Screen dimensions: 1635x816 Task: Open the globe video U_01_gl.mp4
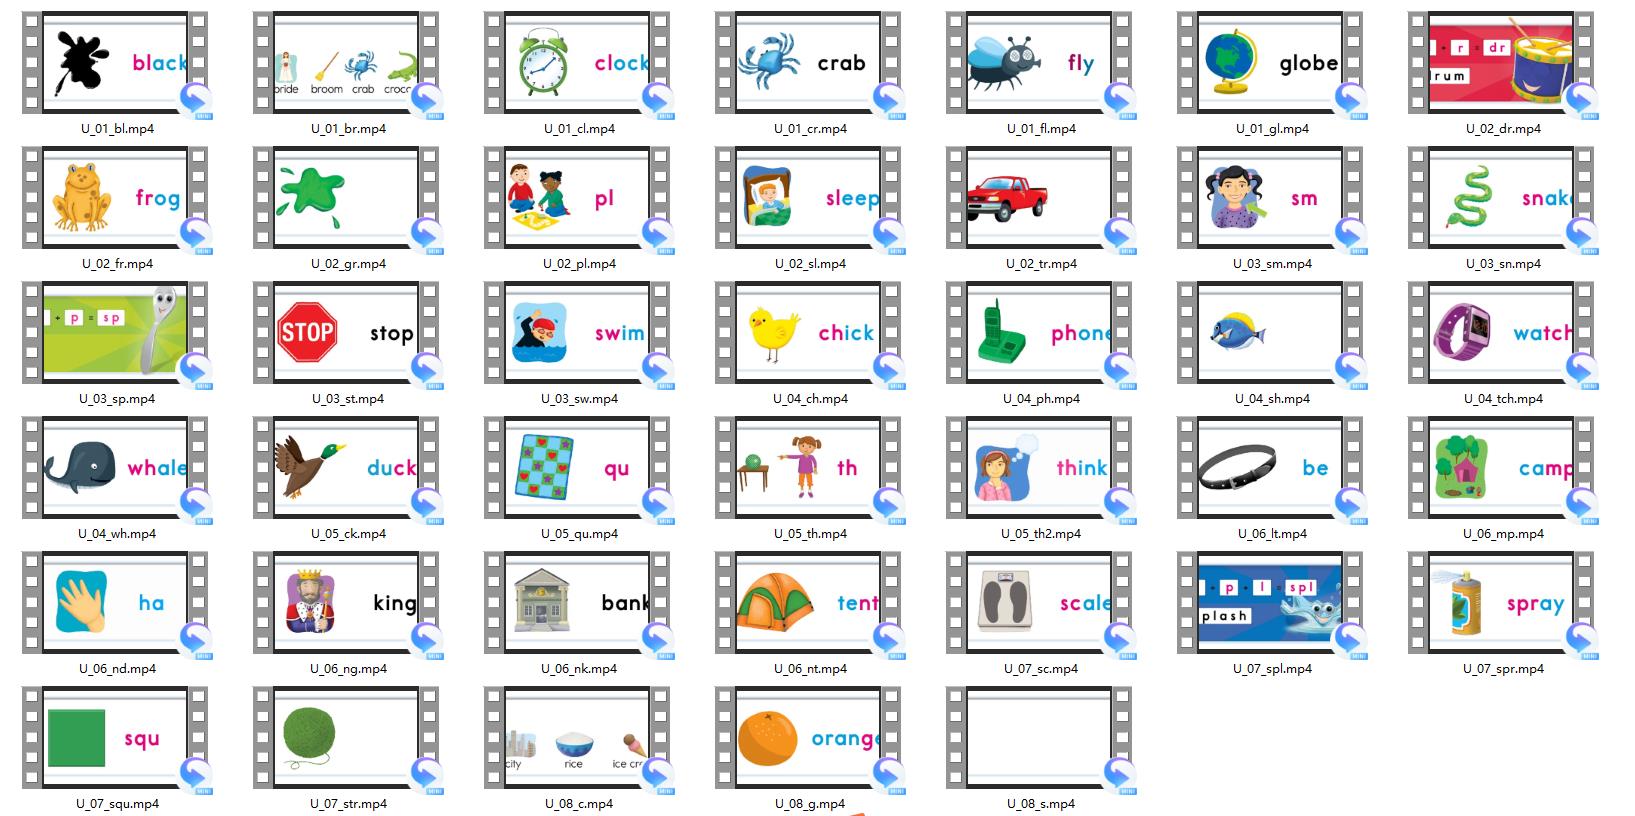coord(1270,62)
